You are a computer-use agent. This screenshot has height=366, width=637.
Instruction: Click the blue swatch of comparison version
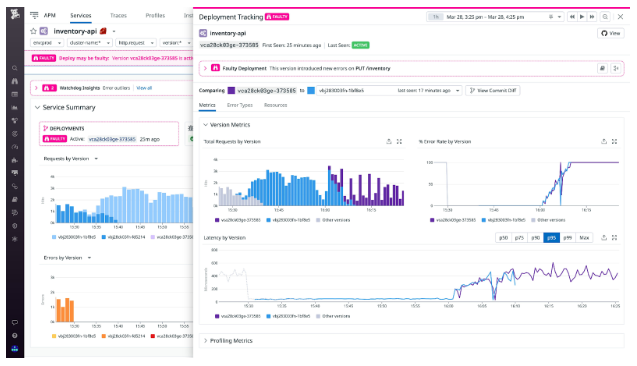[x=311, y=91]
